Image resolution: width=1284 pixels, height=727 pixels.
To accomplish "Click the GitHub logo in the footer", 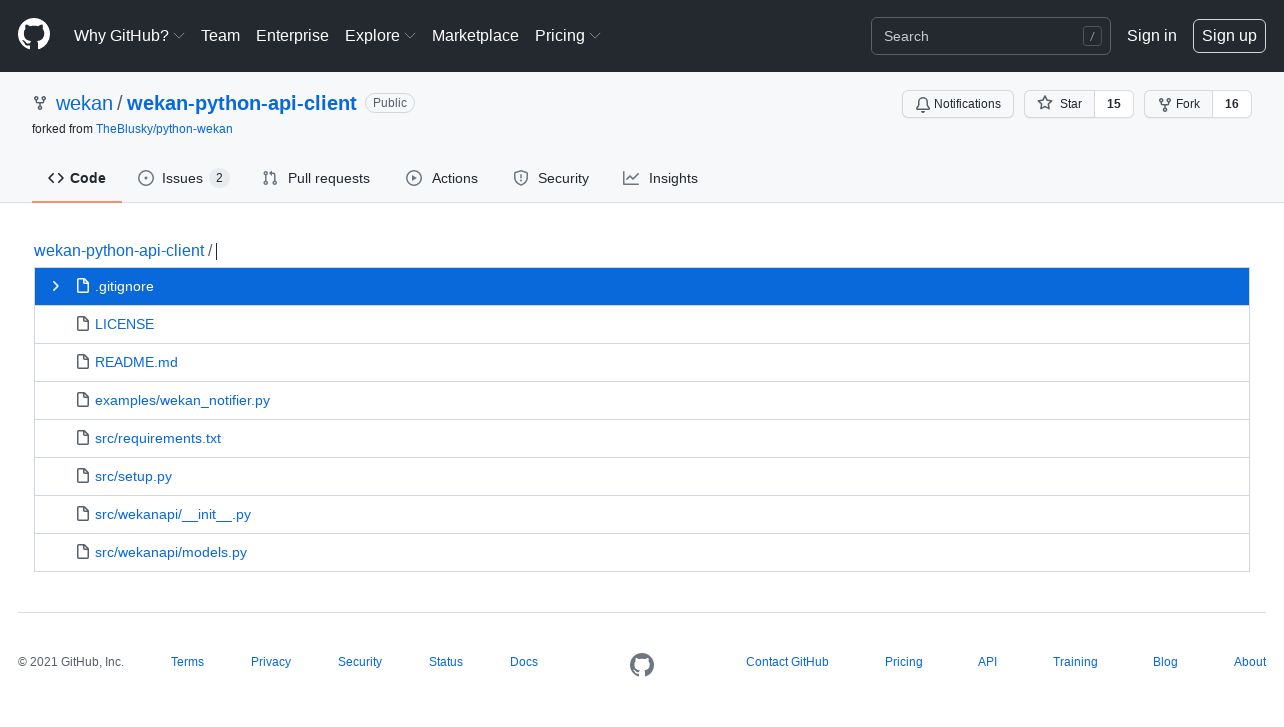I will point(642,665).
